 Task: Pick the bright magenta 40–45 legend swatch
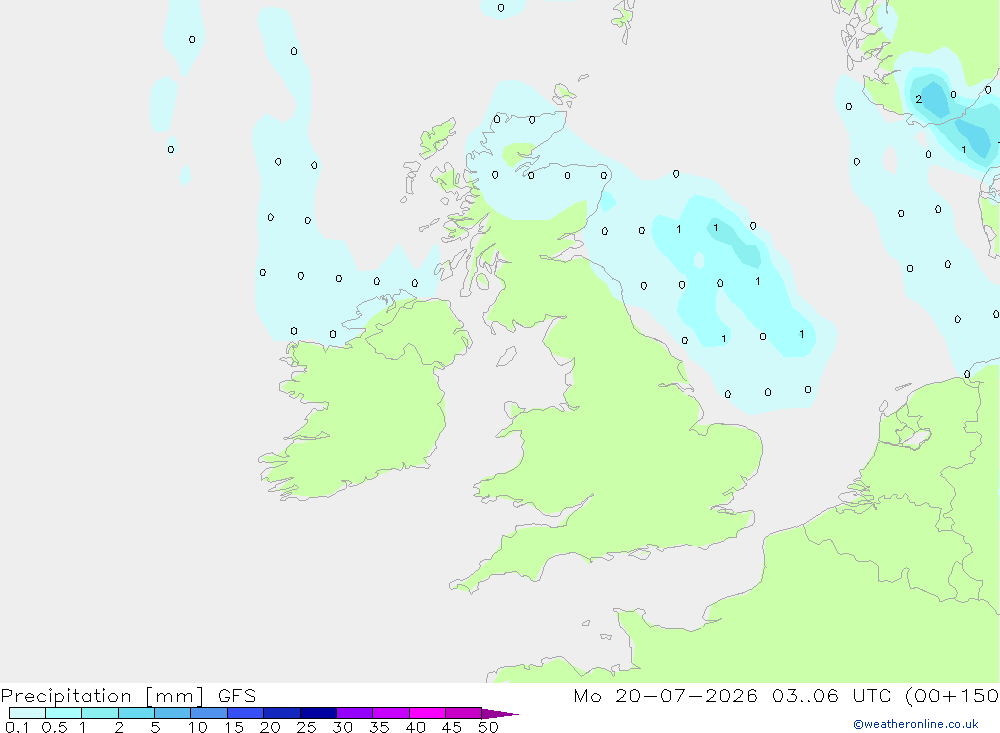(427, 713)
